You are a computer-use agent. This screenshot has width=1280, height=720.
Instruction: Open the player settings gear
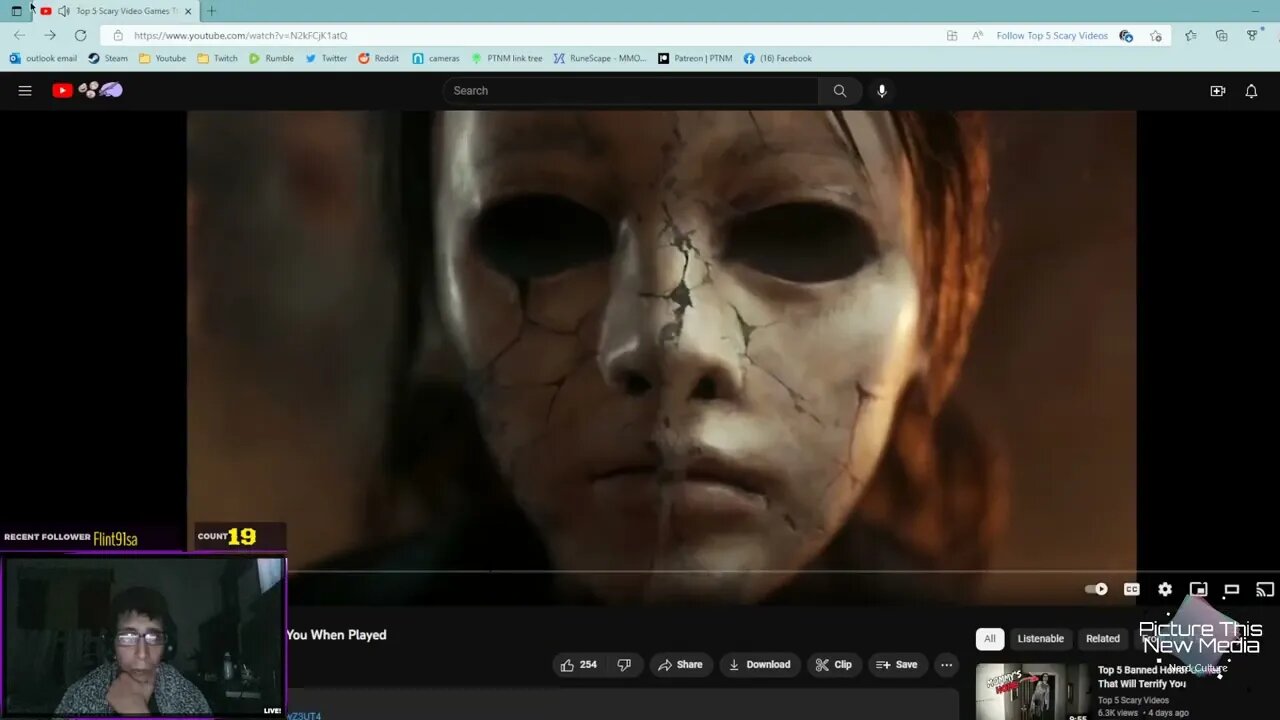point(1165,589)
